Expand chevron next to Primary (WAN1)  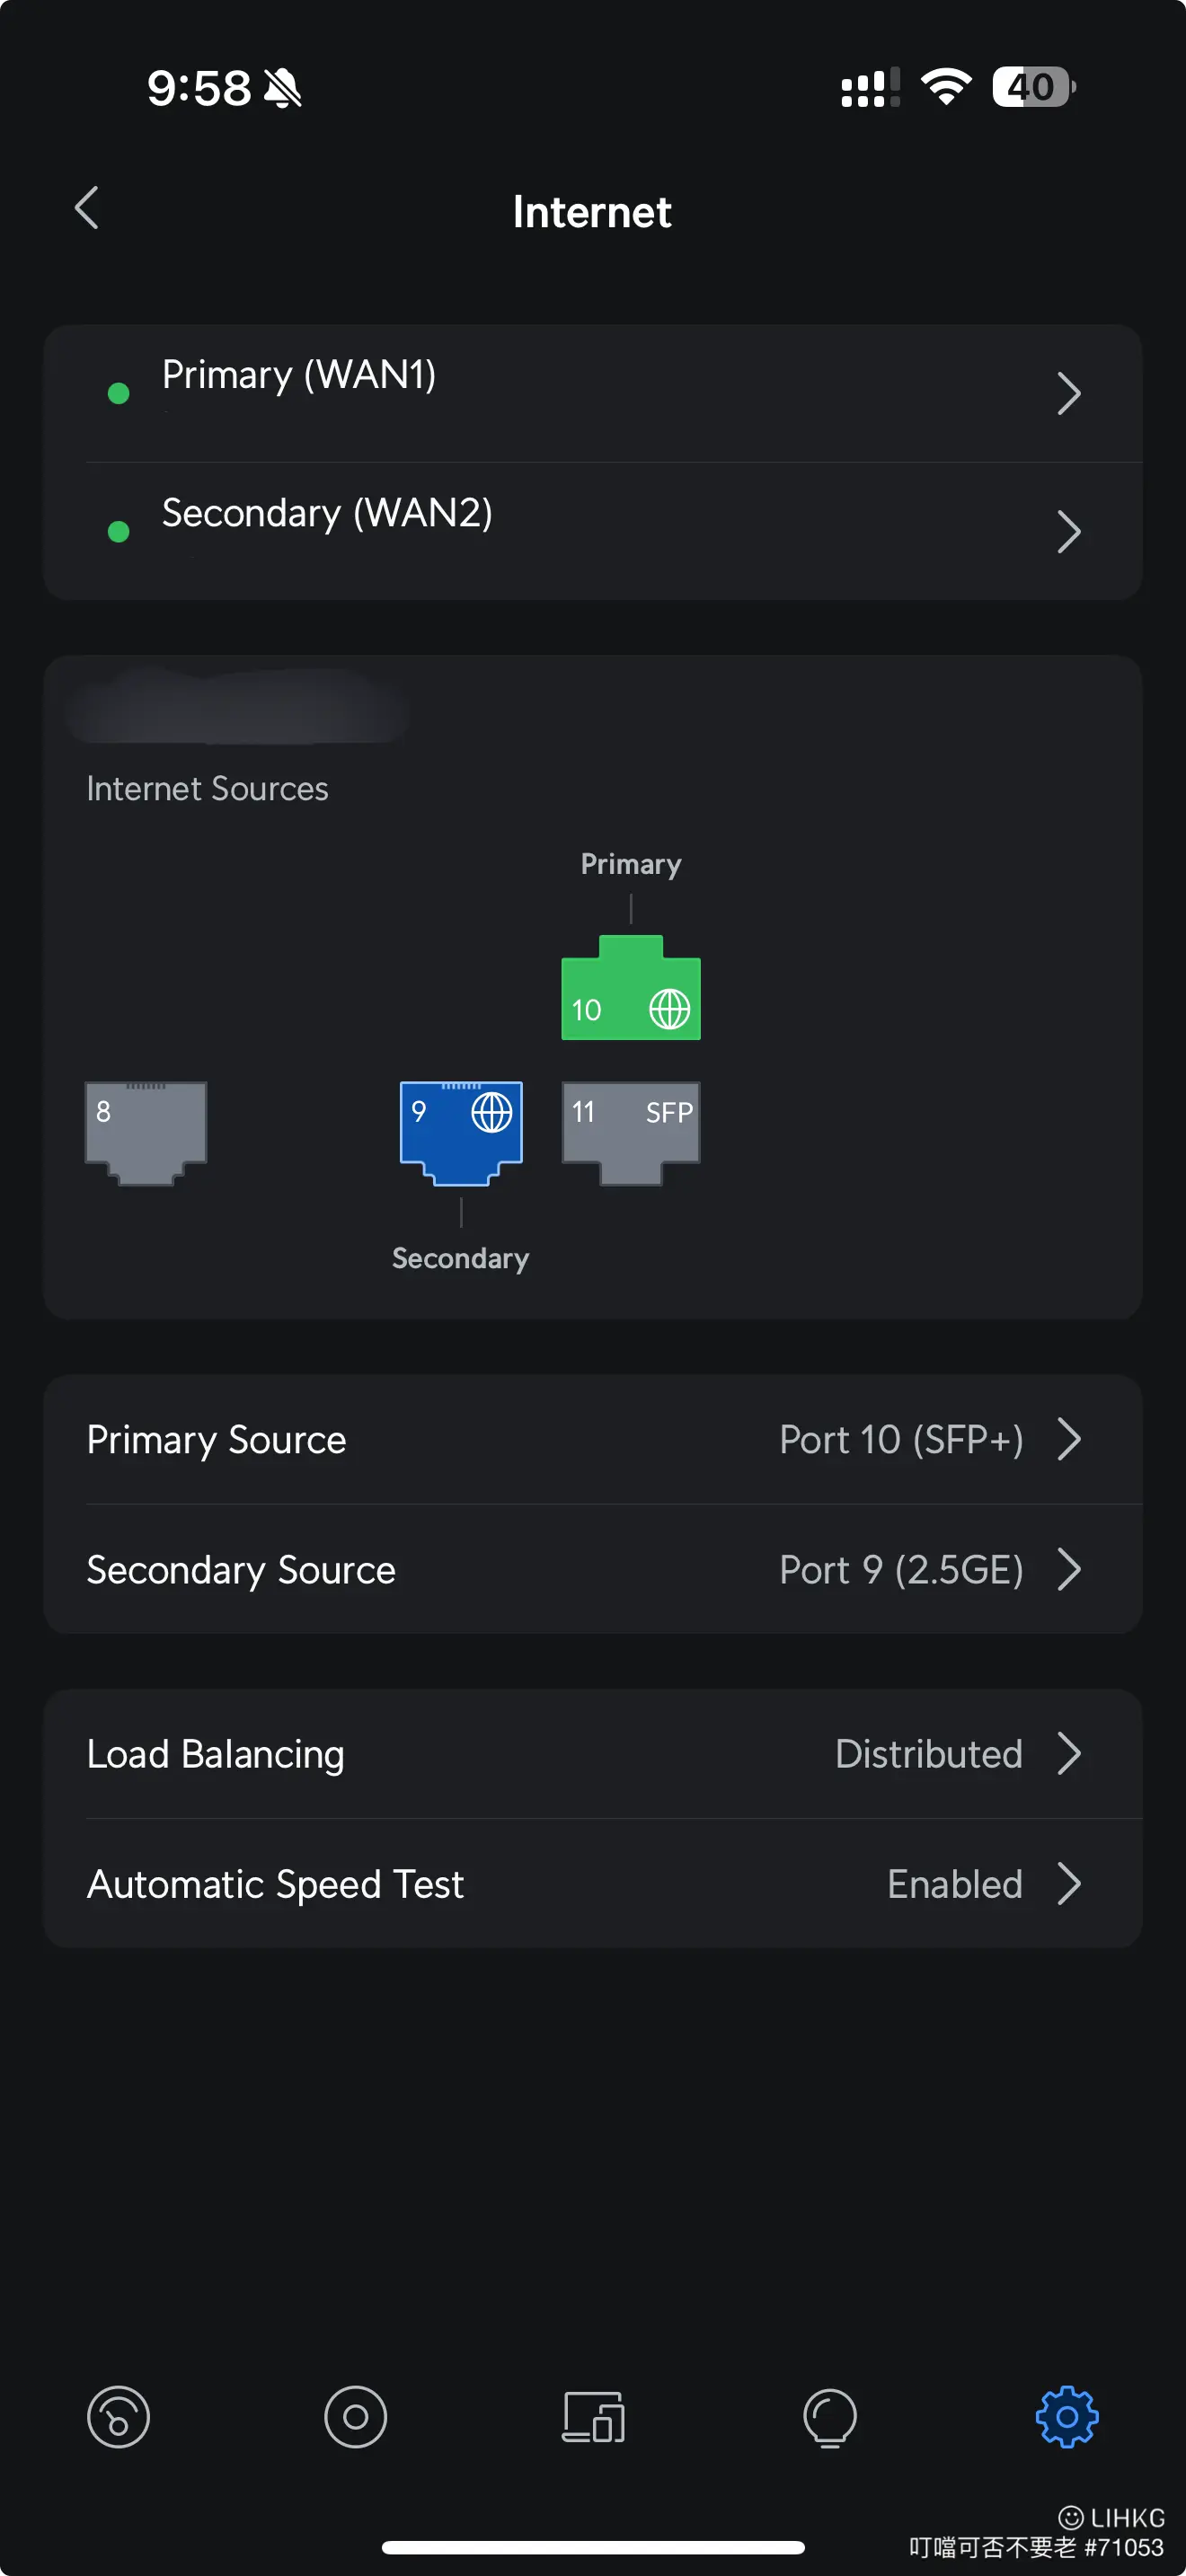tap(1069, 393)
